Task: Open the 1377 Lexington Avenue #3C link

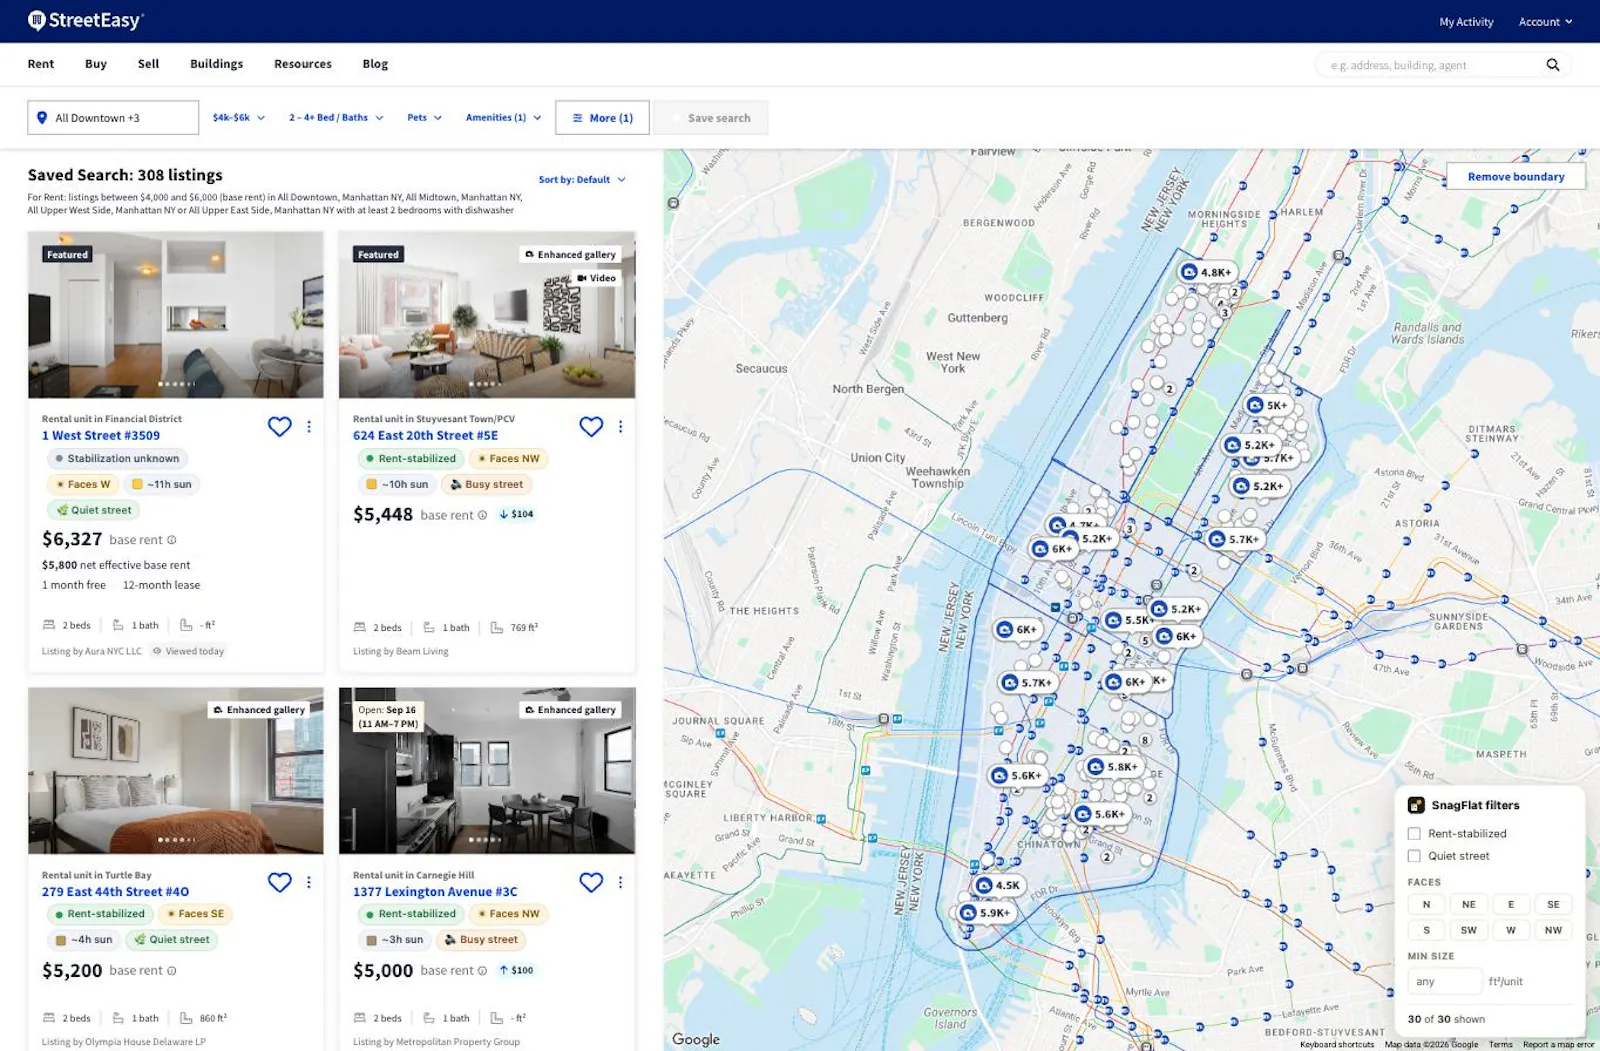Action: (435, 892)
